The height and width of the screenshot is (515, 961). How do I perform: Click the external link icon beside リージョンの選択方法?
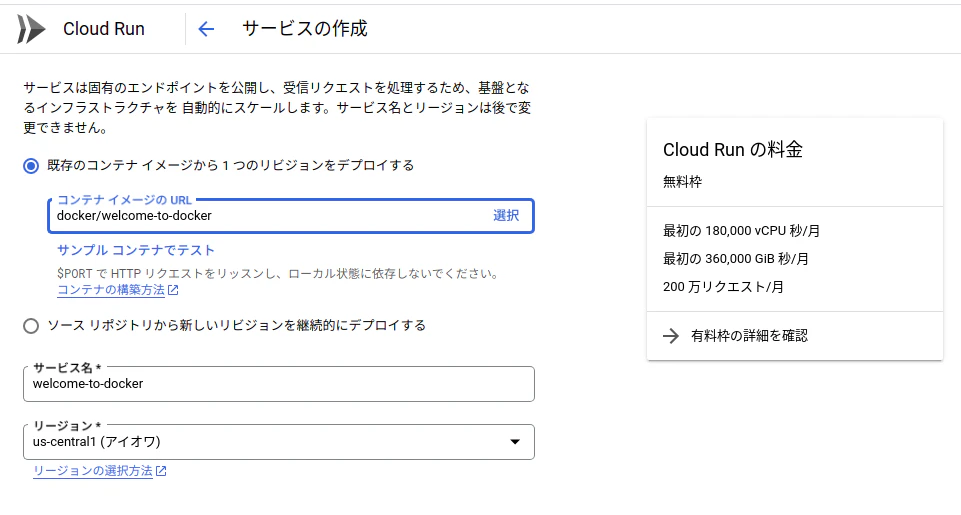pyautogui.click(x=161, y=471)
